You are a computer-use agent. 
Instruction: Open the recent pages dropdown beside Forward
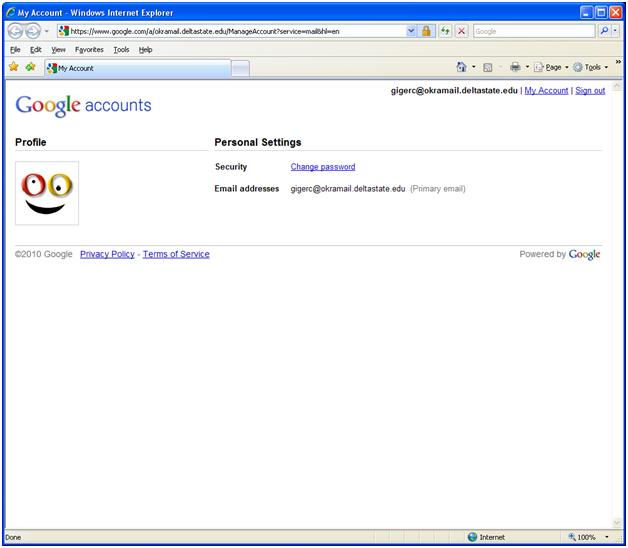(x=46, y=31)
